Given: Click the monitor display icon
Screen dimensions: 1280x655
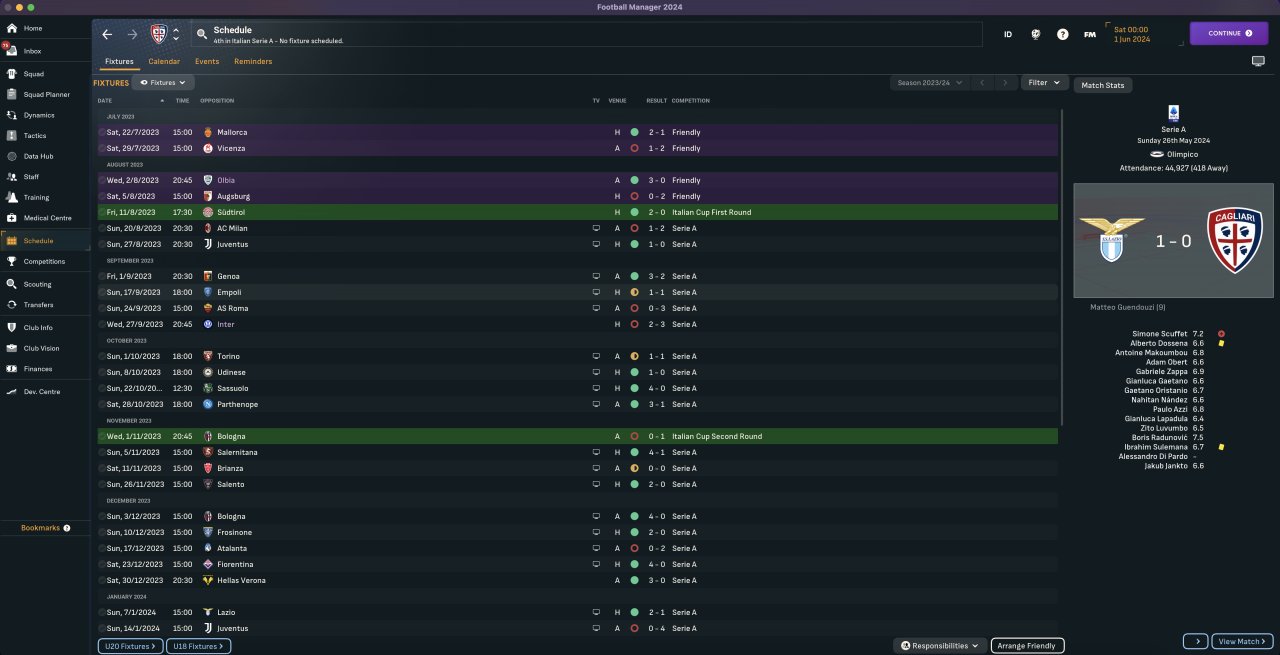Looking at the screenshot, I should point(1258,61).
